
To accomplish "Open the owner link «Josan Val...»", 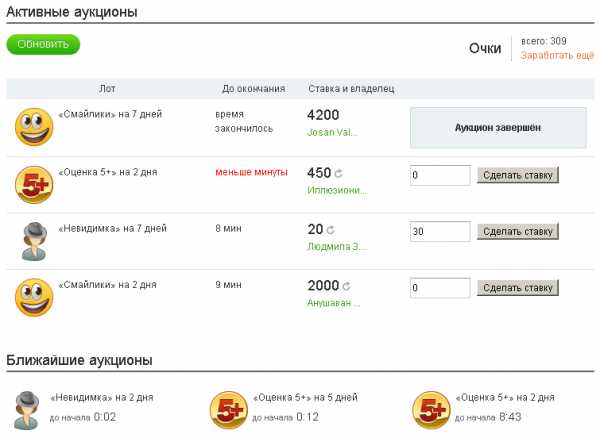I will (x=332, y=132).
